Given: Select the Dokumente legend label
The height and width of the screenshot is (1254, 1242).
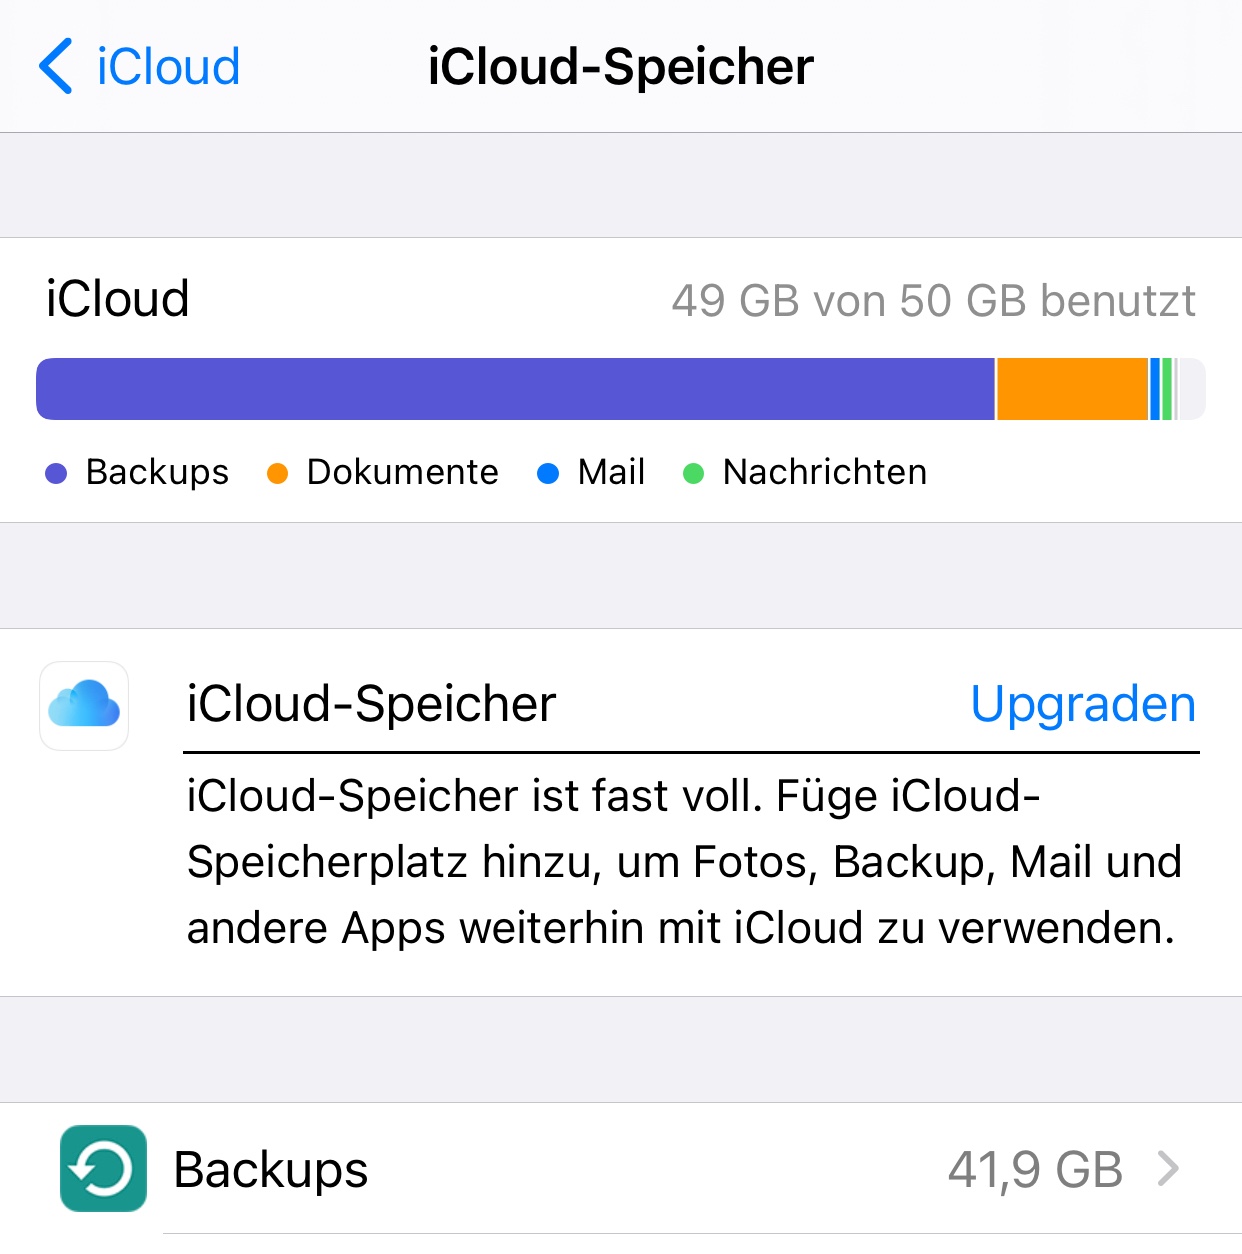Looking at the screenshot, I should point(402,472).
